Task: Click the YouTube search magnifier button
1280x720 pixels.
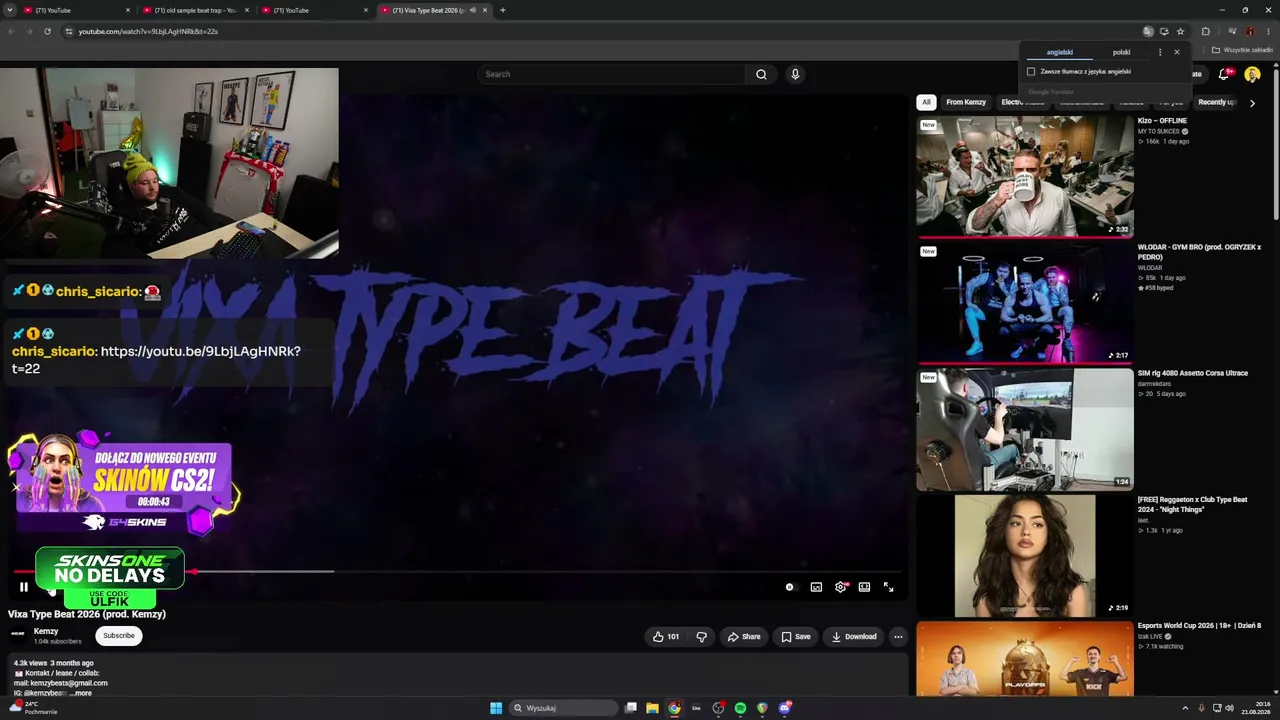Action: [x=761, y=74]
